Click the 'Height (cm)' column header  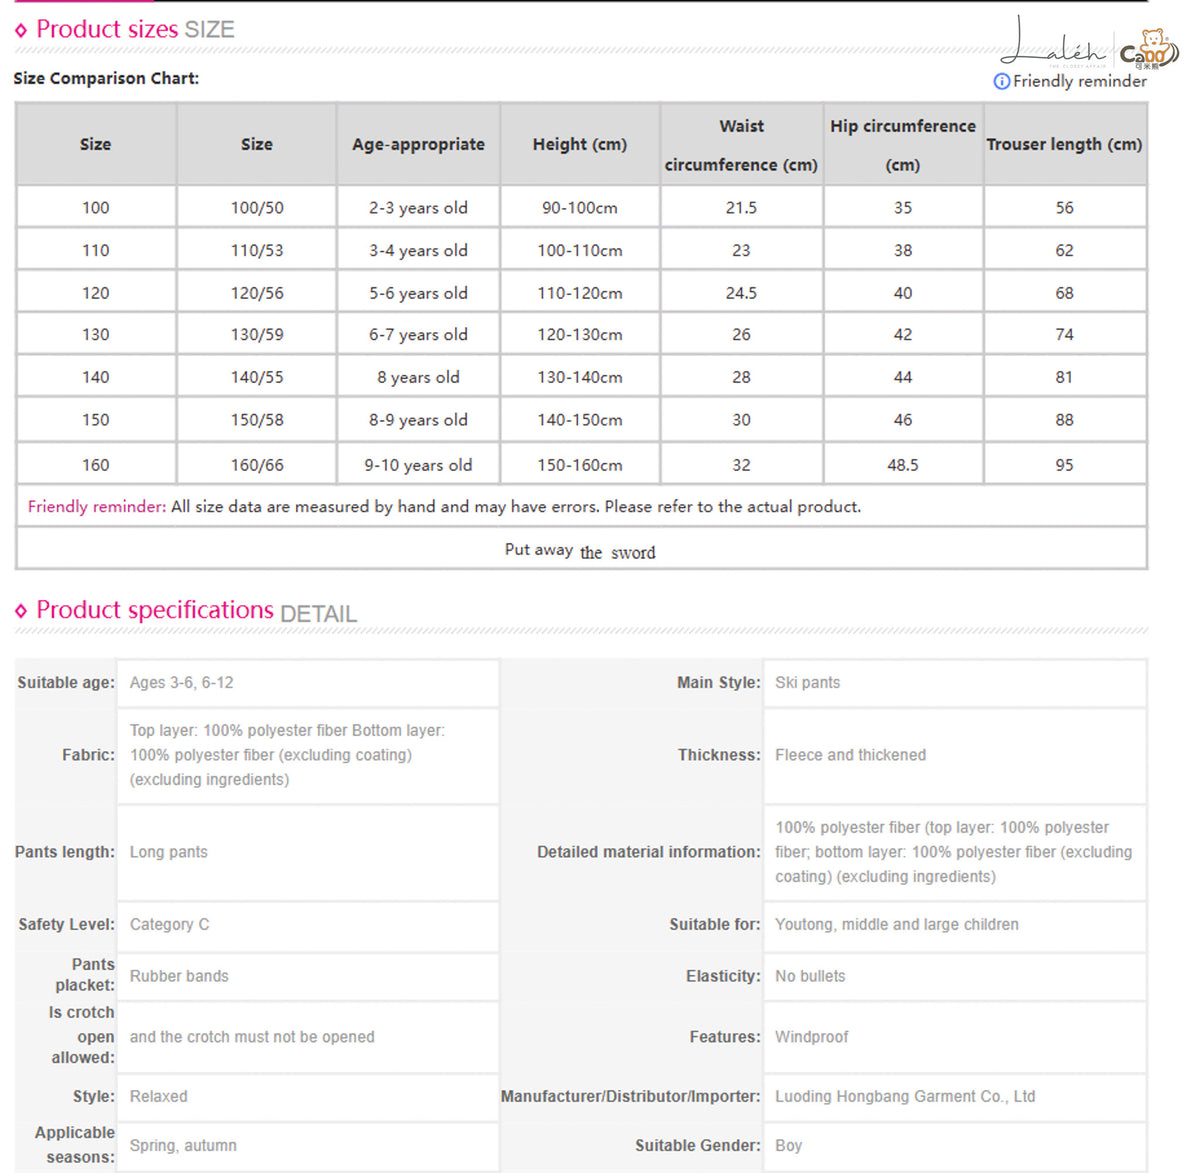(580, 144)
